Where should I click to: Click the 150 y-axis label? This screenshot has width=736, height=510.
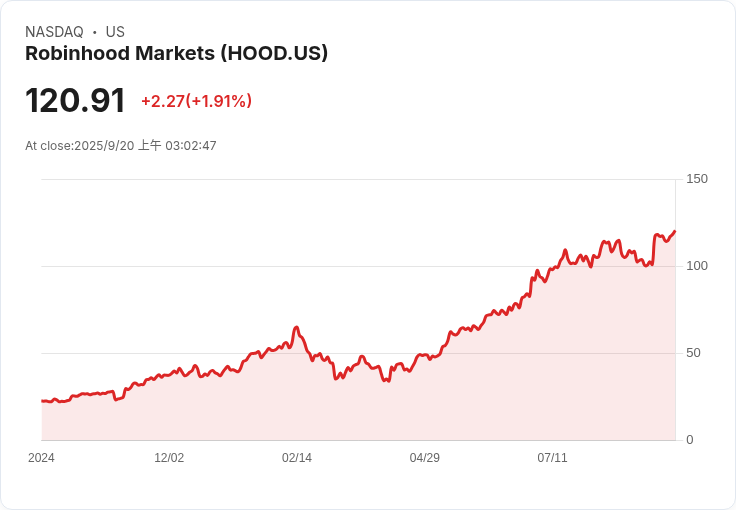click(697, 179)
